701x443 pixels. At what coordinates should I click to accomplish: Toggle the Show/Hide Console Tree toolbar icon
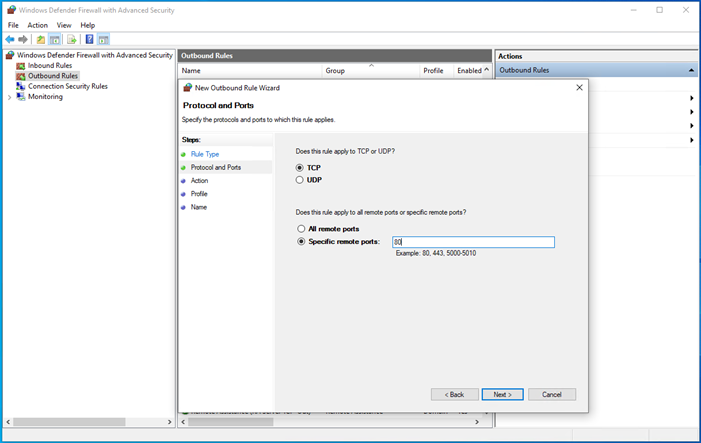(55, 39)
